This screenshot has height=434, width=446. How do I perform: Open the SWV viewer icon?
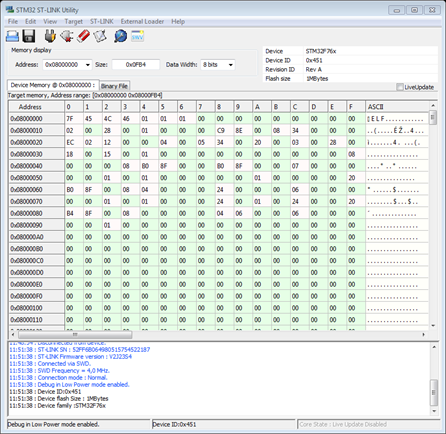tap(137, 36)
